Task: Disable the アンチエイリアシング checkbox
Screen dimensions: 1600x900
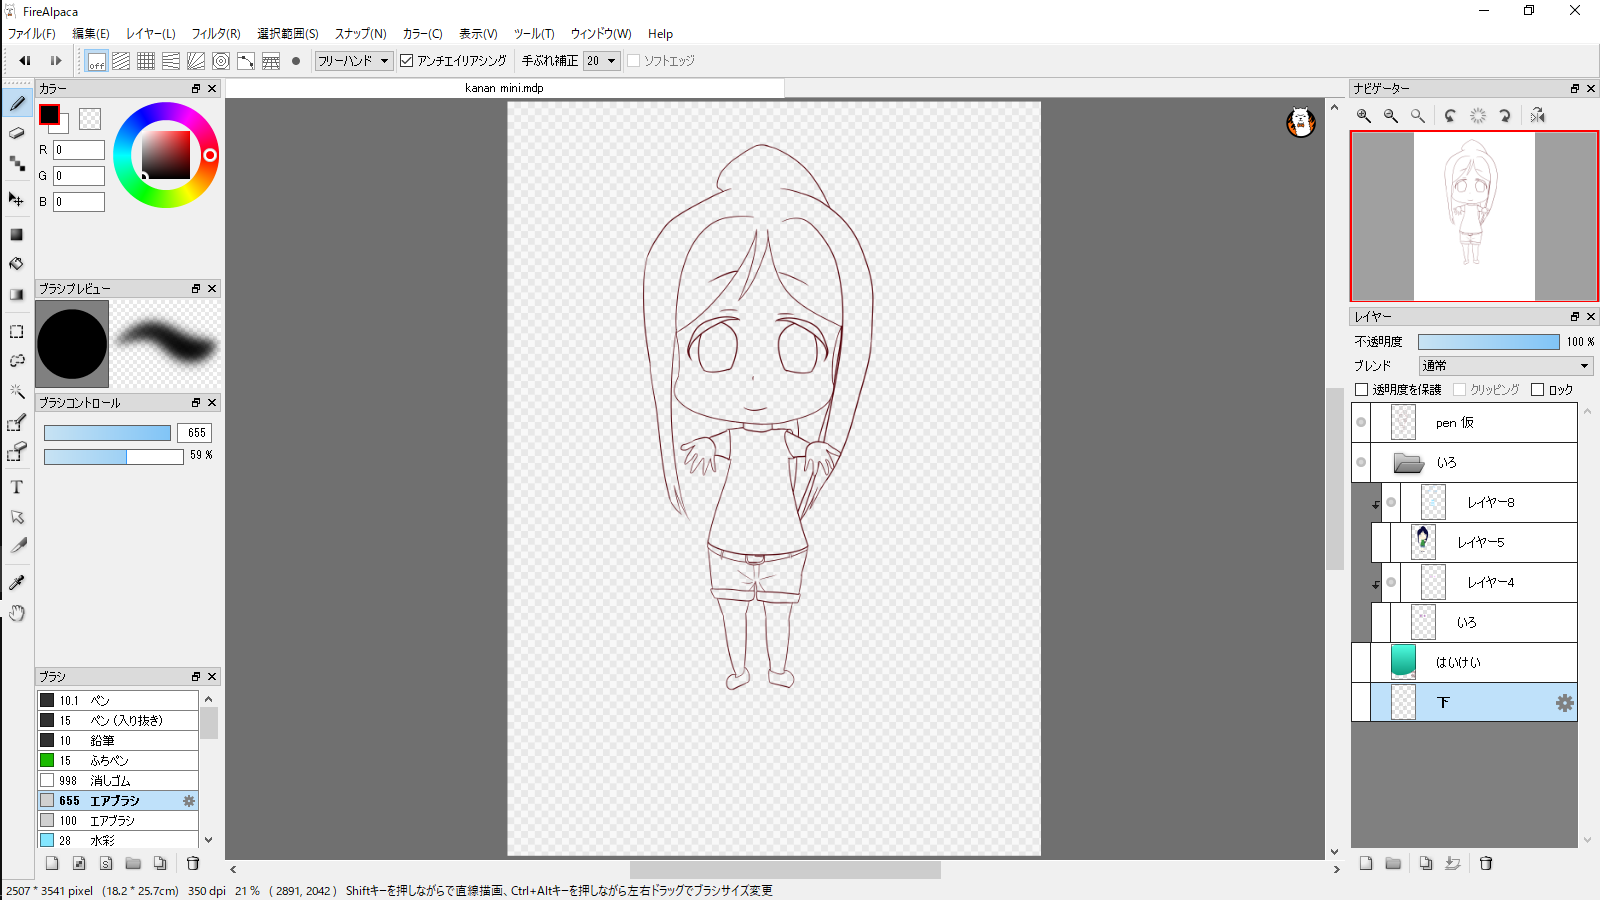Action: [x=407, y=61]
